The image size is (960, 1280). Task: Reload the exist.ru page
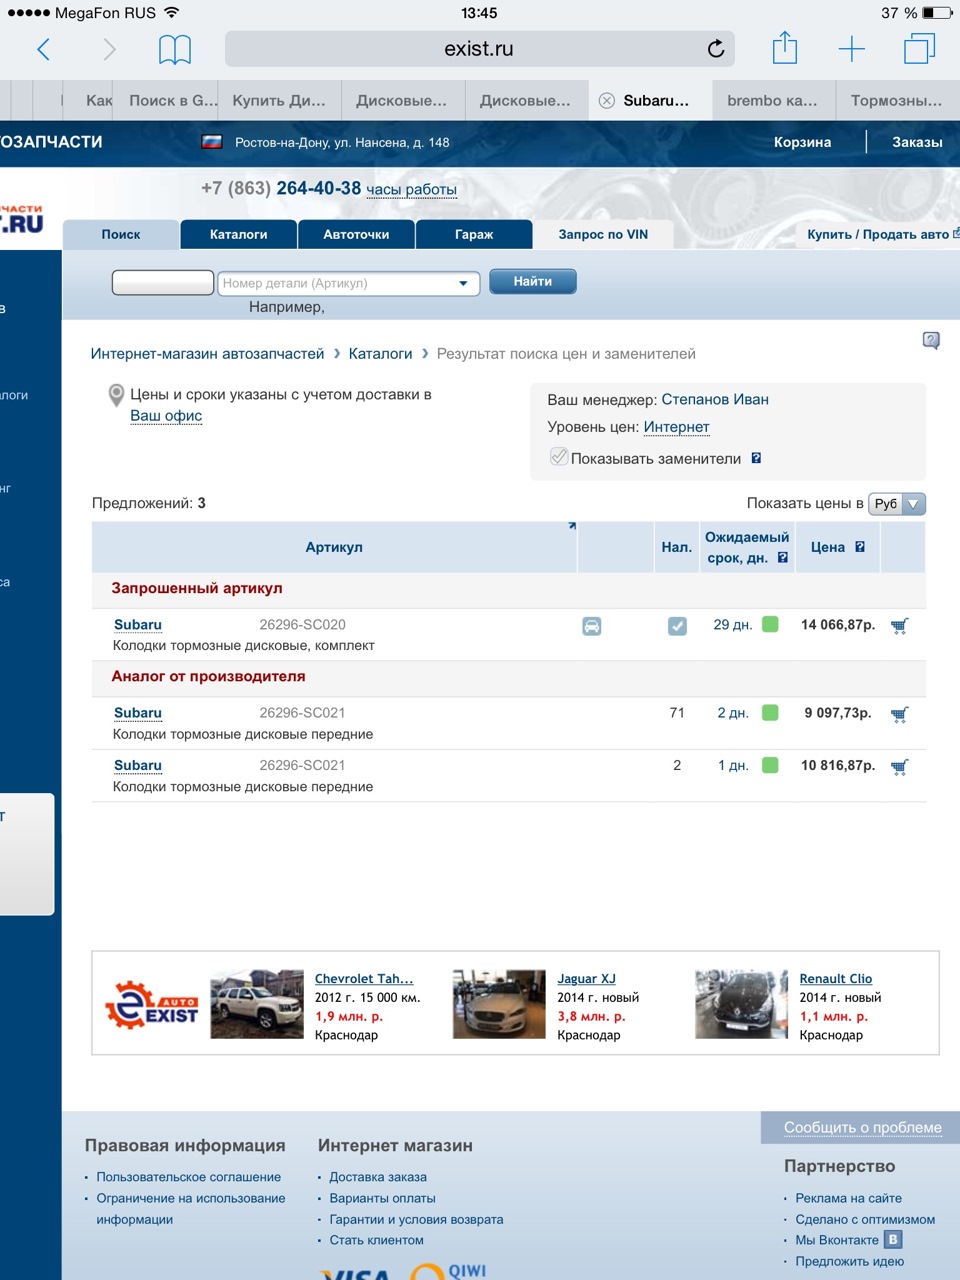point(716,49)
